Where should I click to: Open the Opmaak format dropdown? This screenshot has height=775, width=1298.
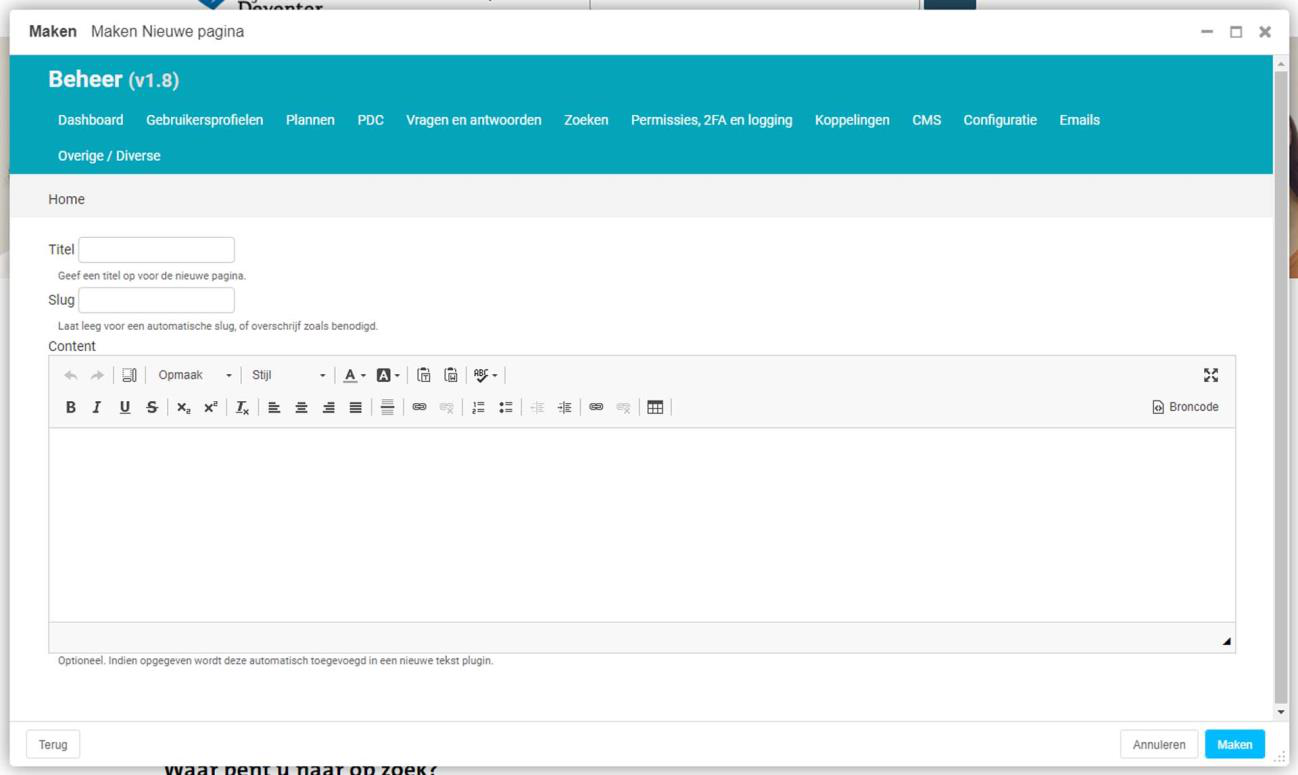194,375
